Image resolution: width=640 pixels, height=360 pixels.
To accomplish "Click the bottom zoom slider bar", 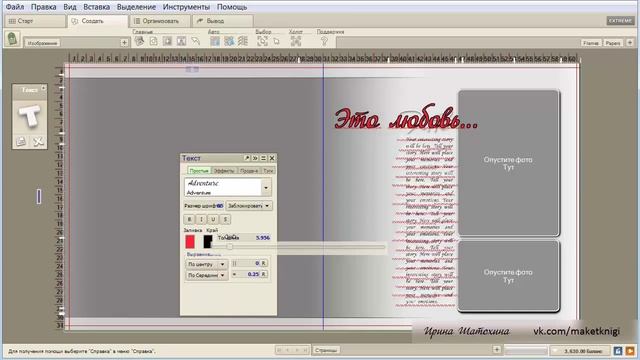I will point(526,351).
